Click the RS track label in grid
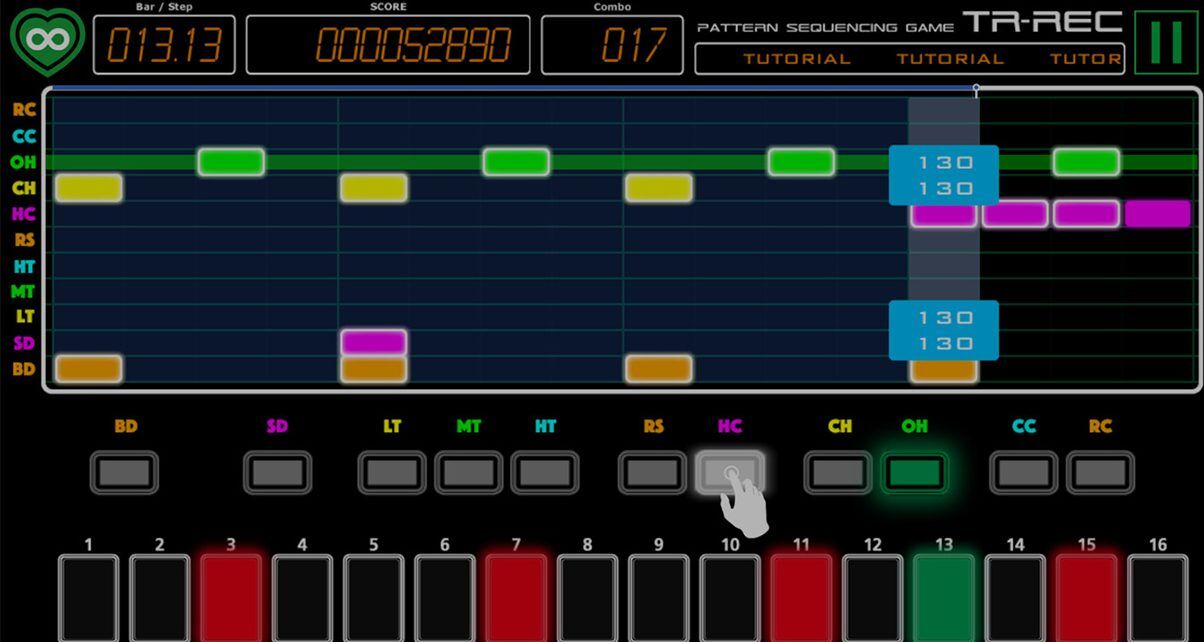The width and height of the screenshot is (1204, 642). coord(24,240)
